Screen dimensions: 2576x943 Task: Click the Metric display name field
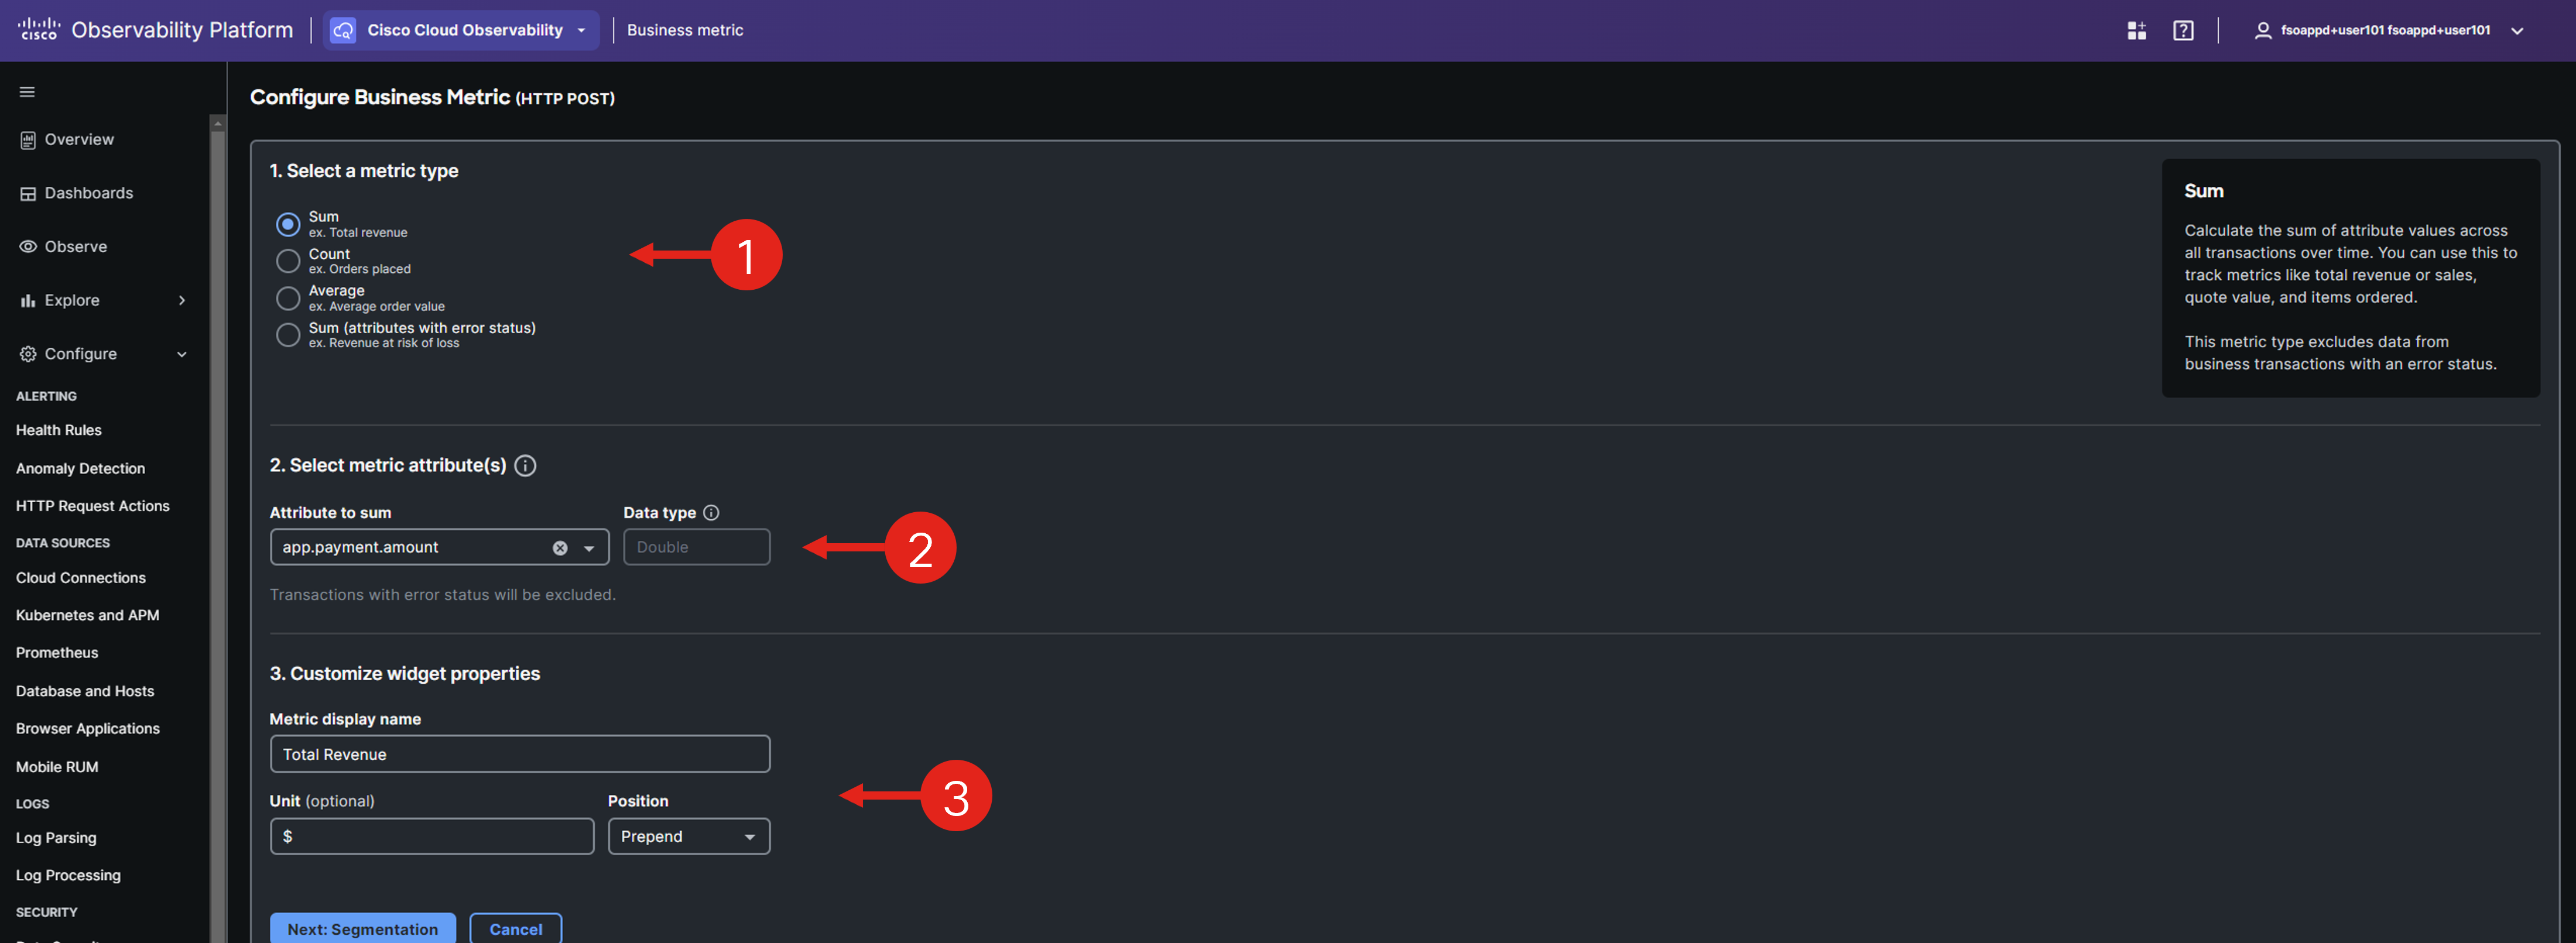(x=519, y=754)
